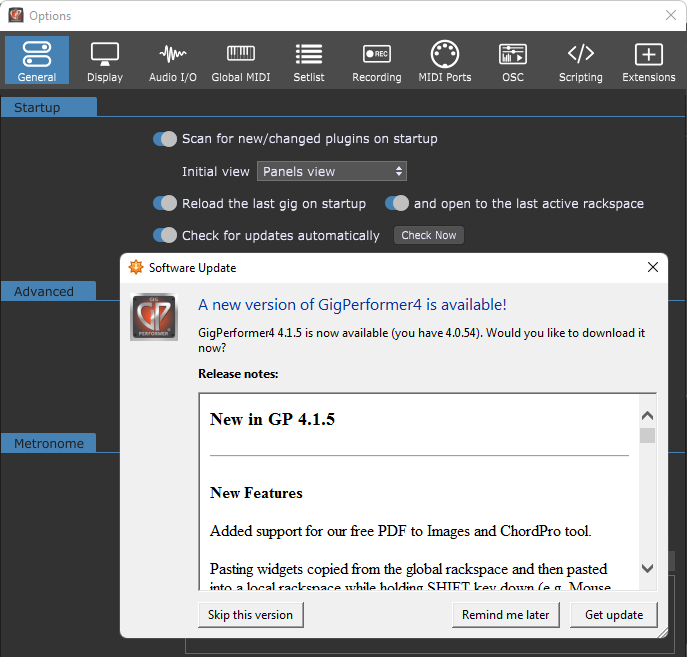Select the Startup section header
Image resolution: width=687 pixels, height=657 pixels.
pos(49,107)
